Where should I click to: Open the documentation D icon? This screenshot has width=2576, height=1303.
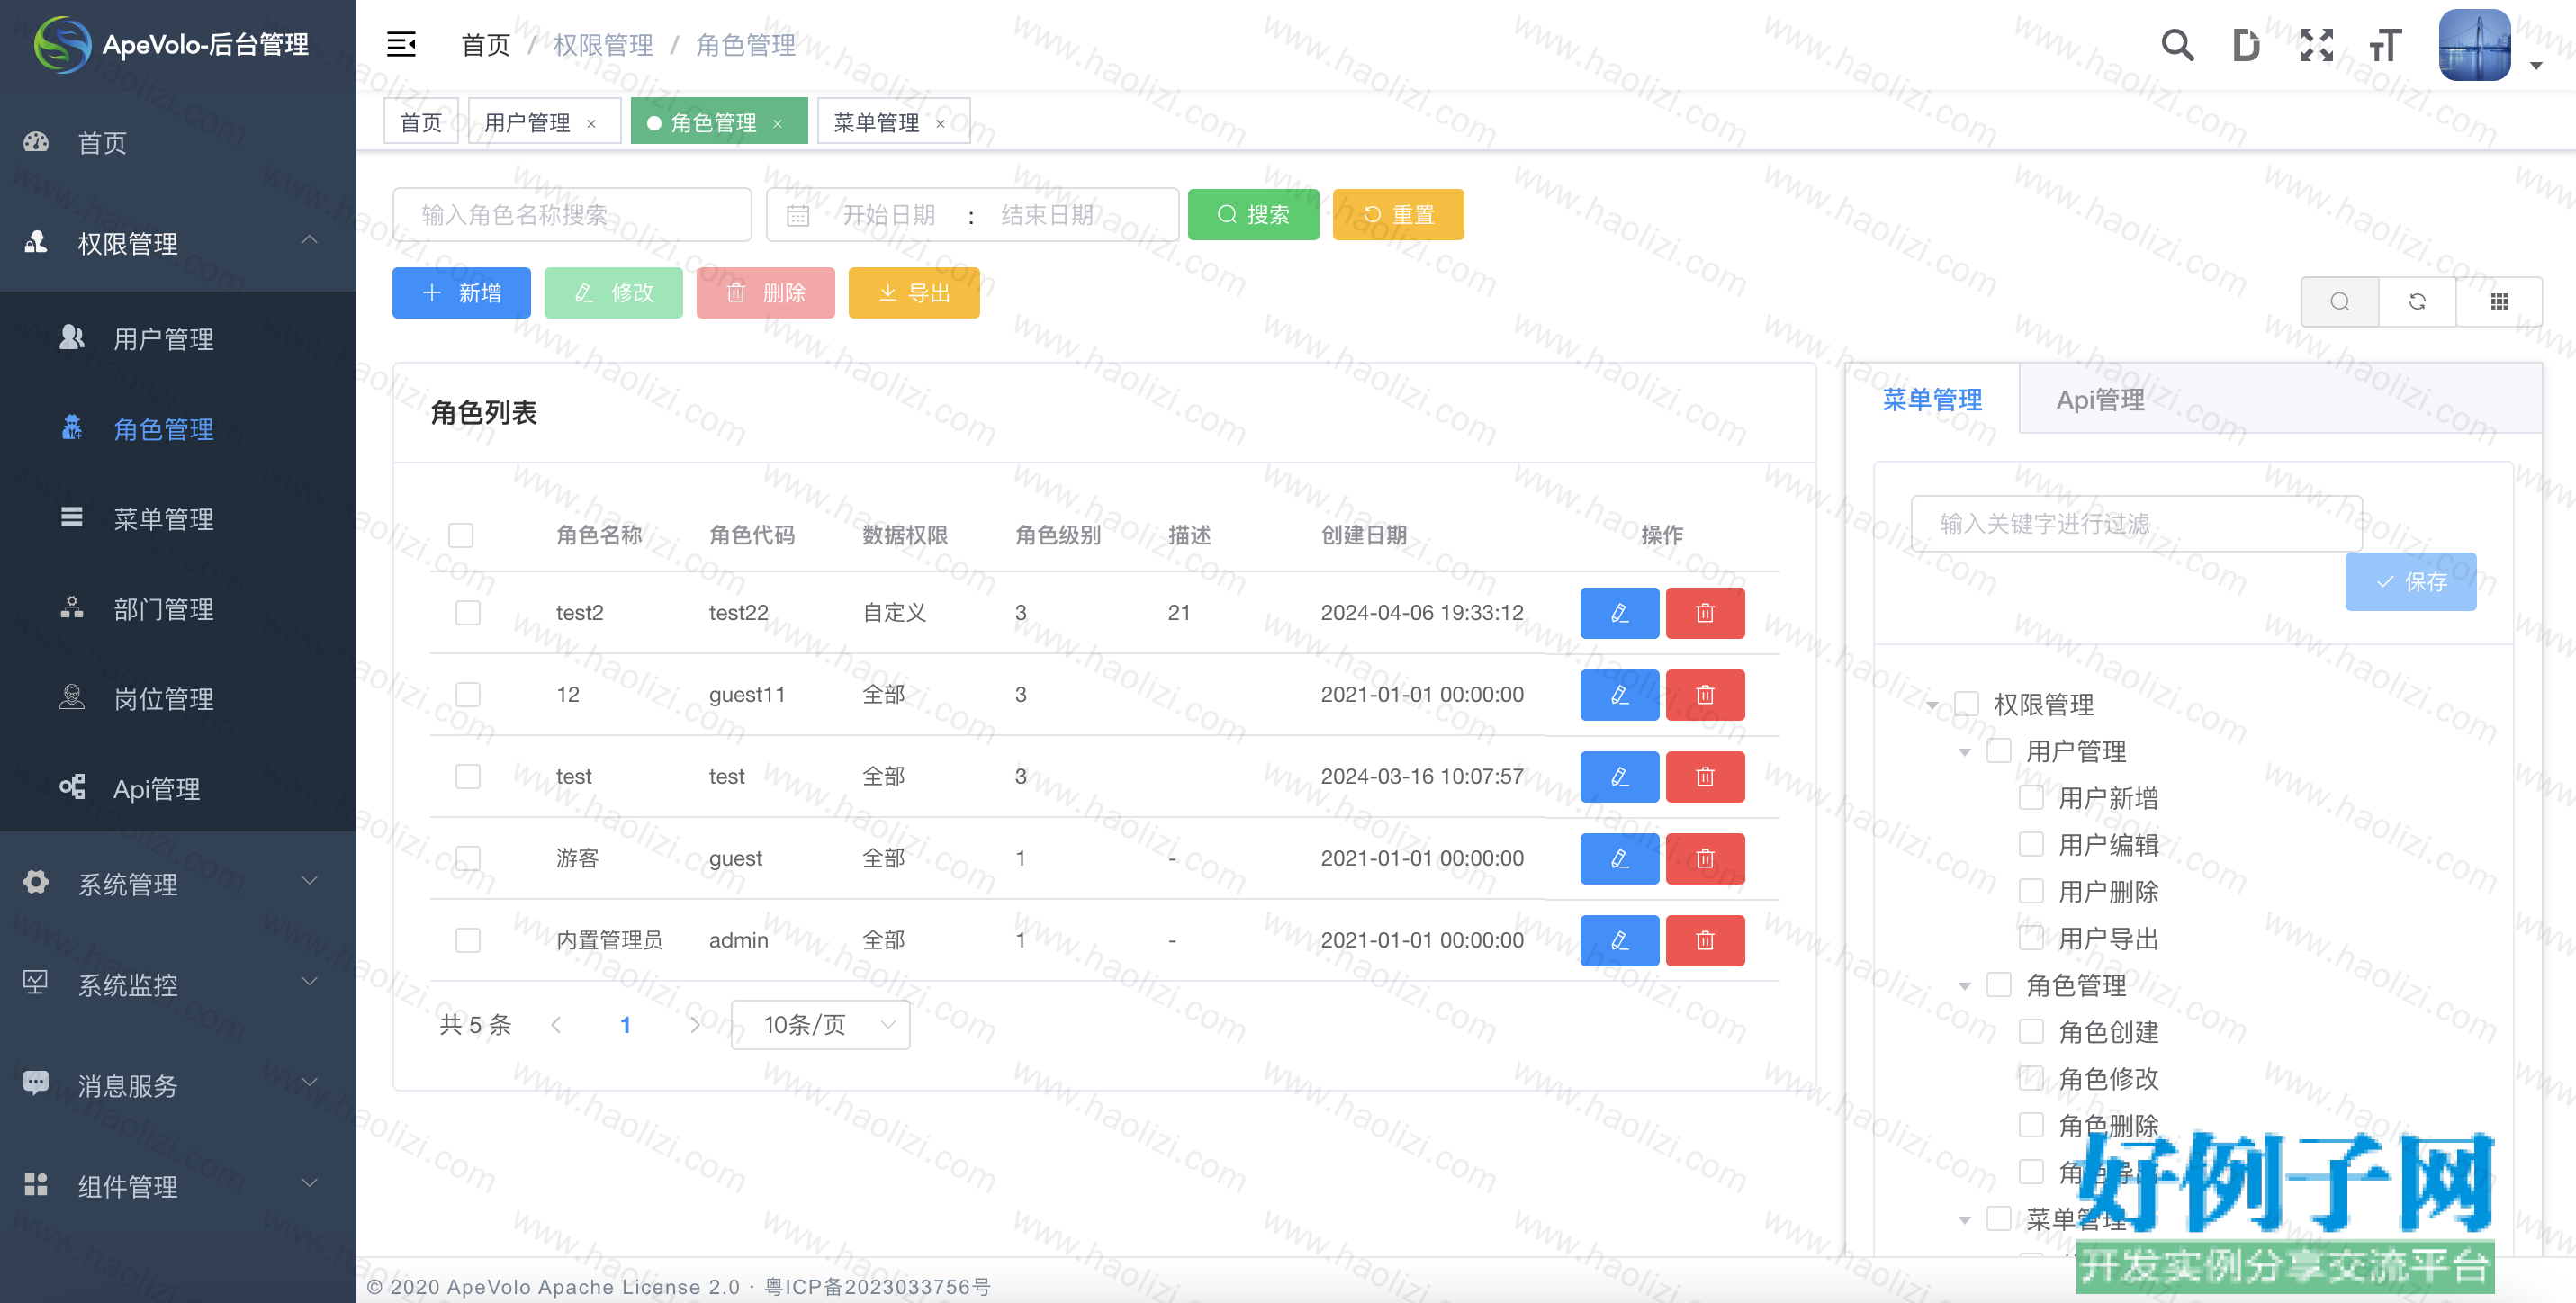click(2246, 45)
